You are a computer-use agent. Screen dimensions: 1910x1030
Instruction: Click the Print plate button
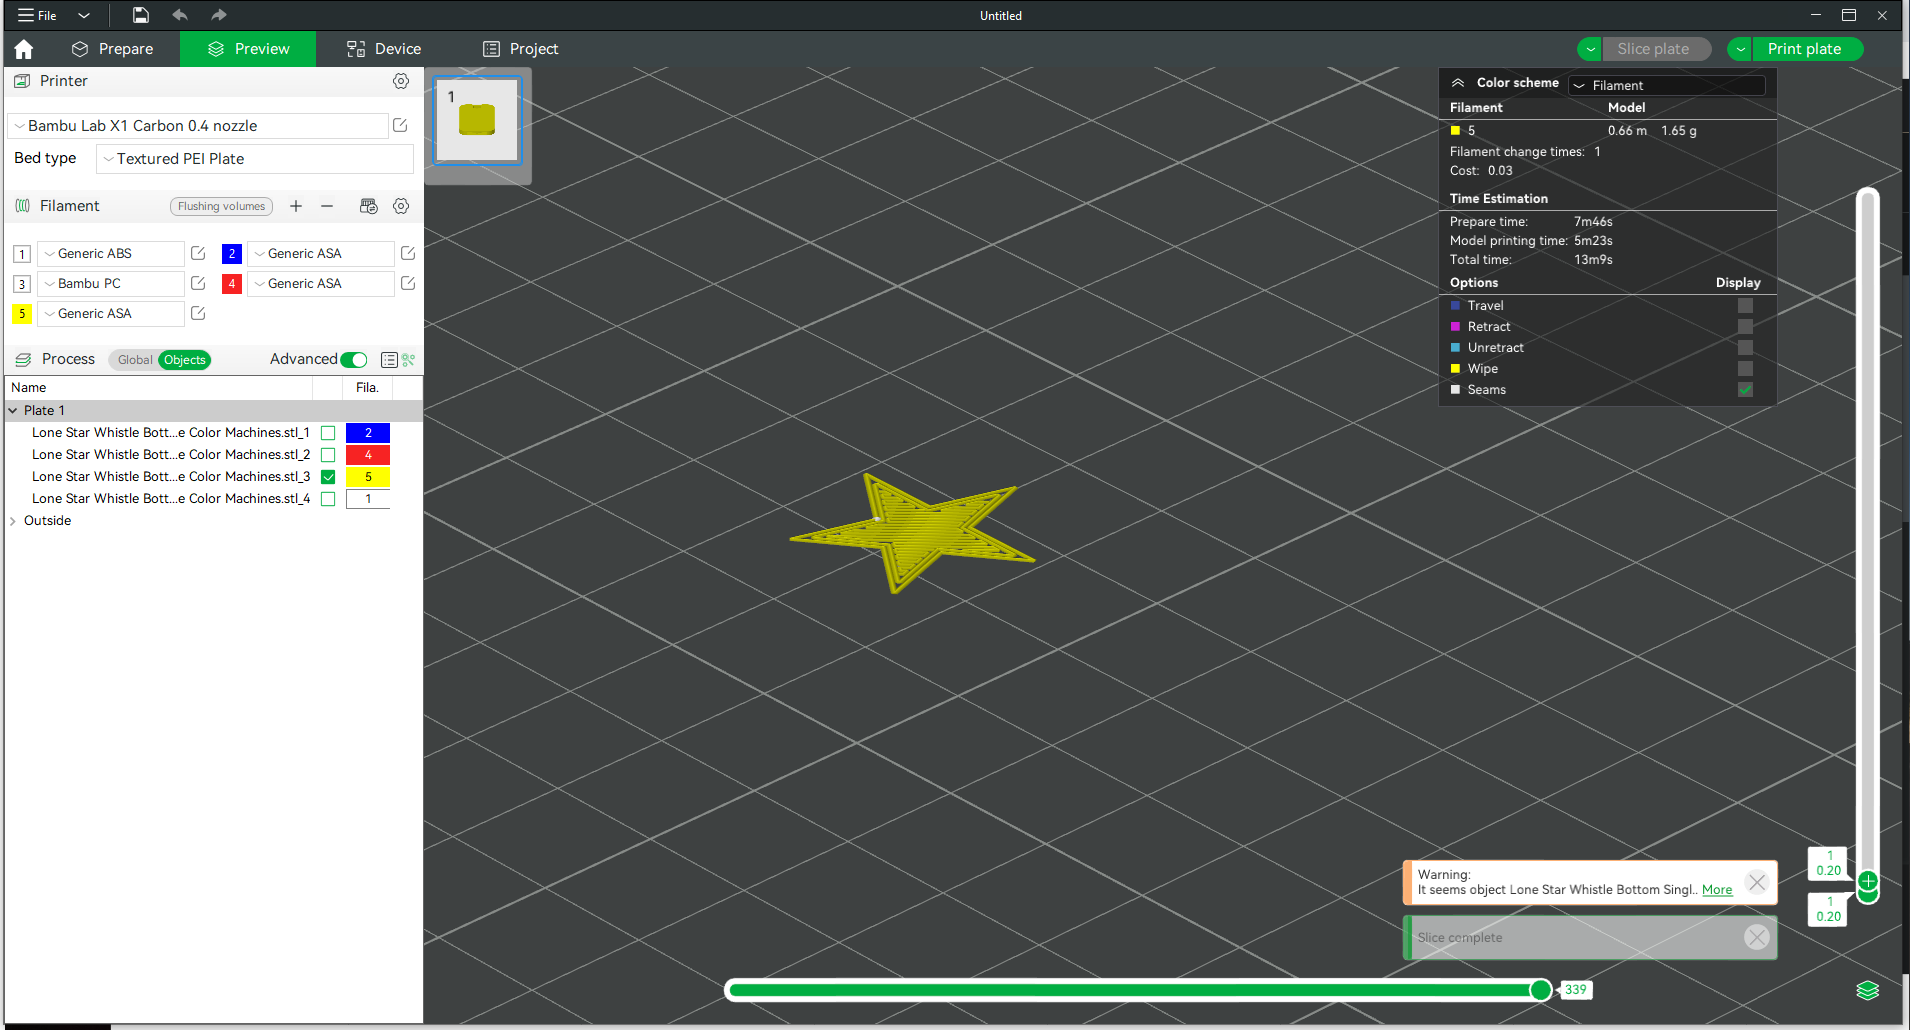coord(1804,49)
